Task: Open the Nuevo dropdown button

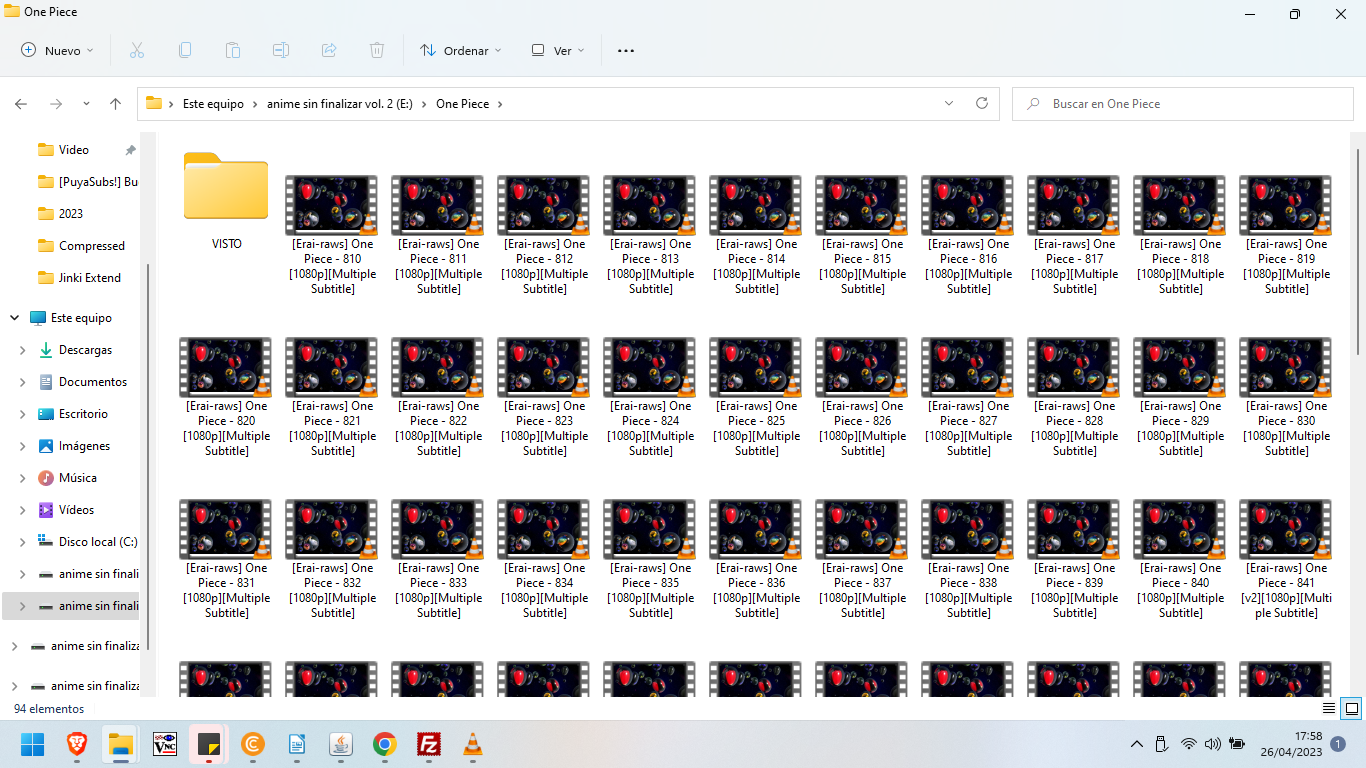Action: click(x=57, y=50)
